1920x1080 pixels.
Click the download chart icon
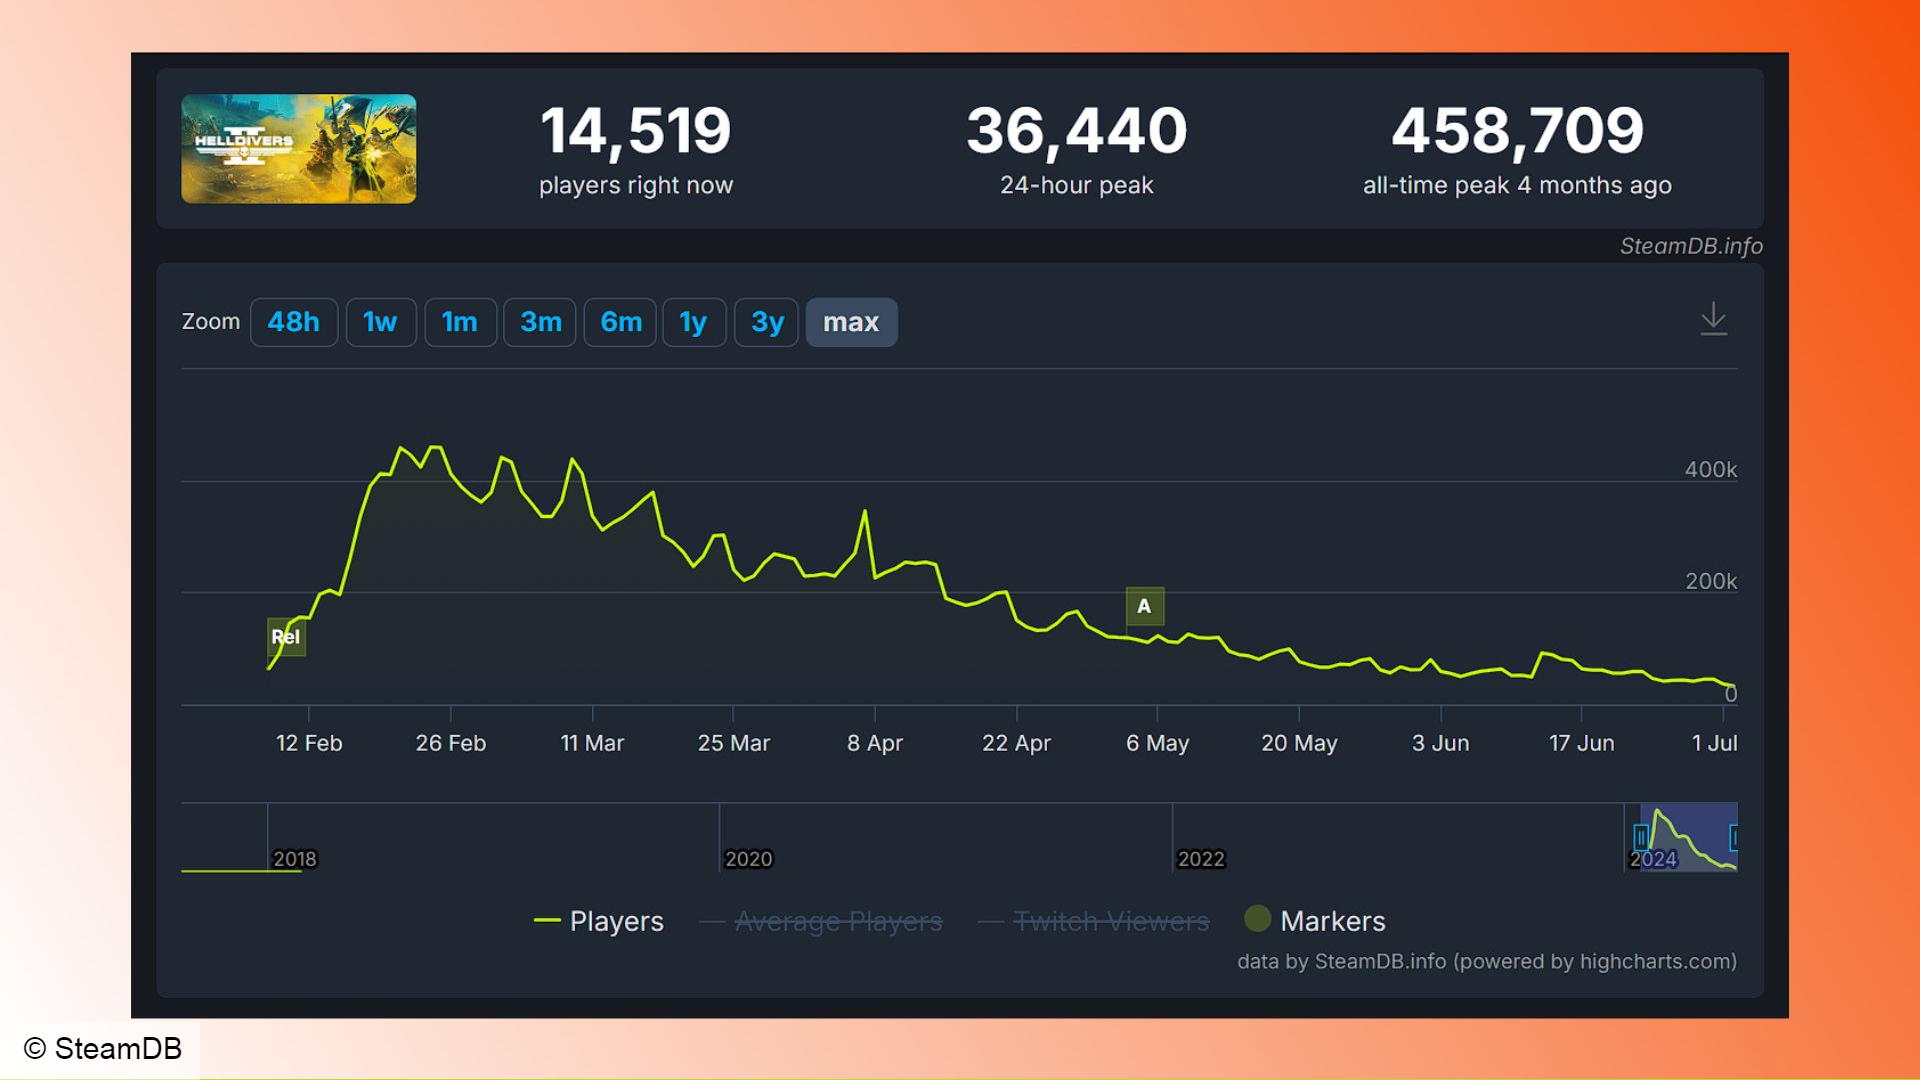click(x=1713, y=320)
